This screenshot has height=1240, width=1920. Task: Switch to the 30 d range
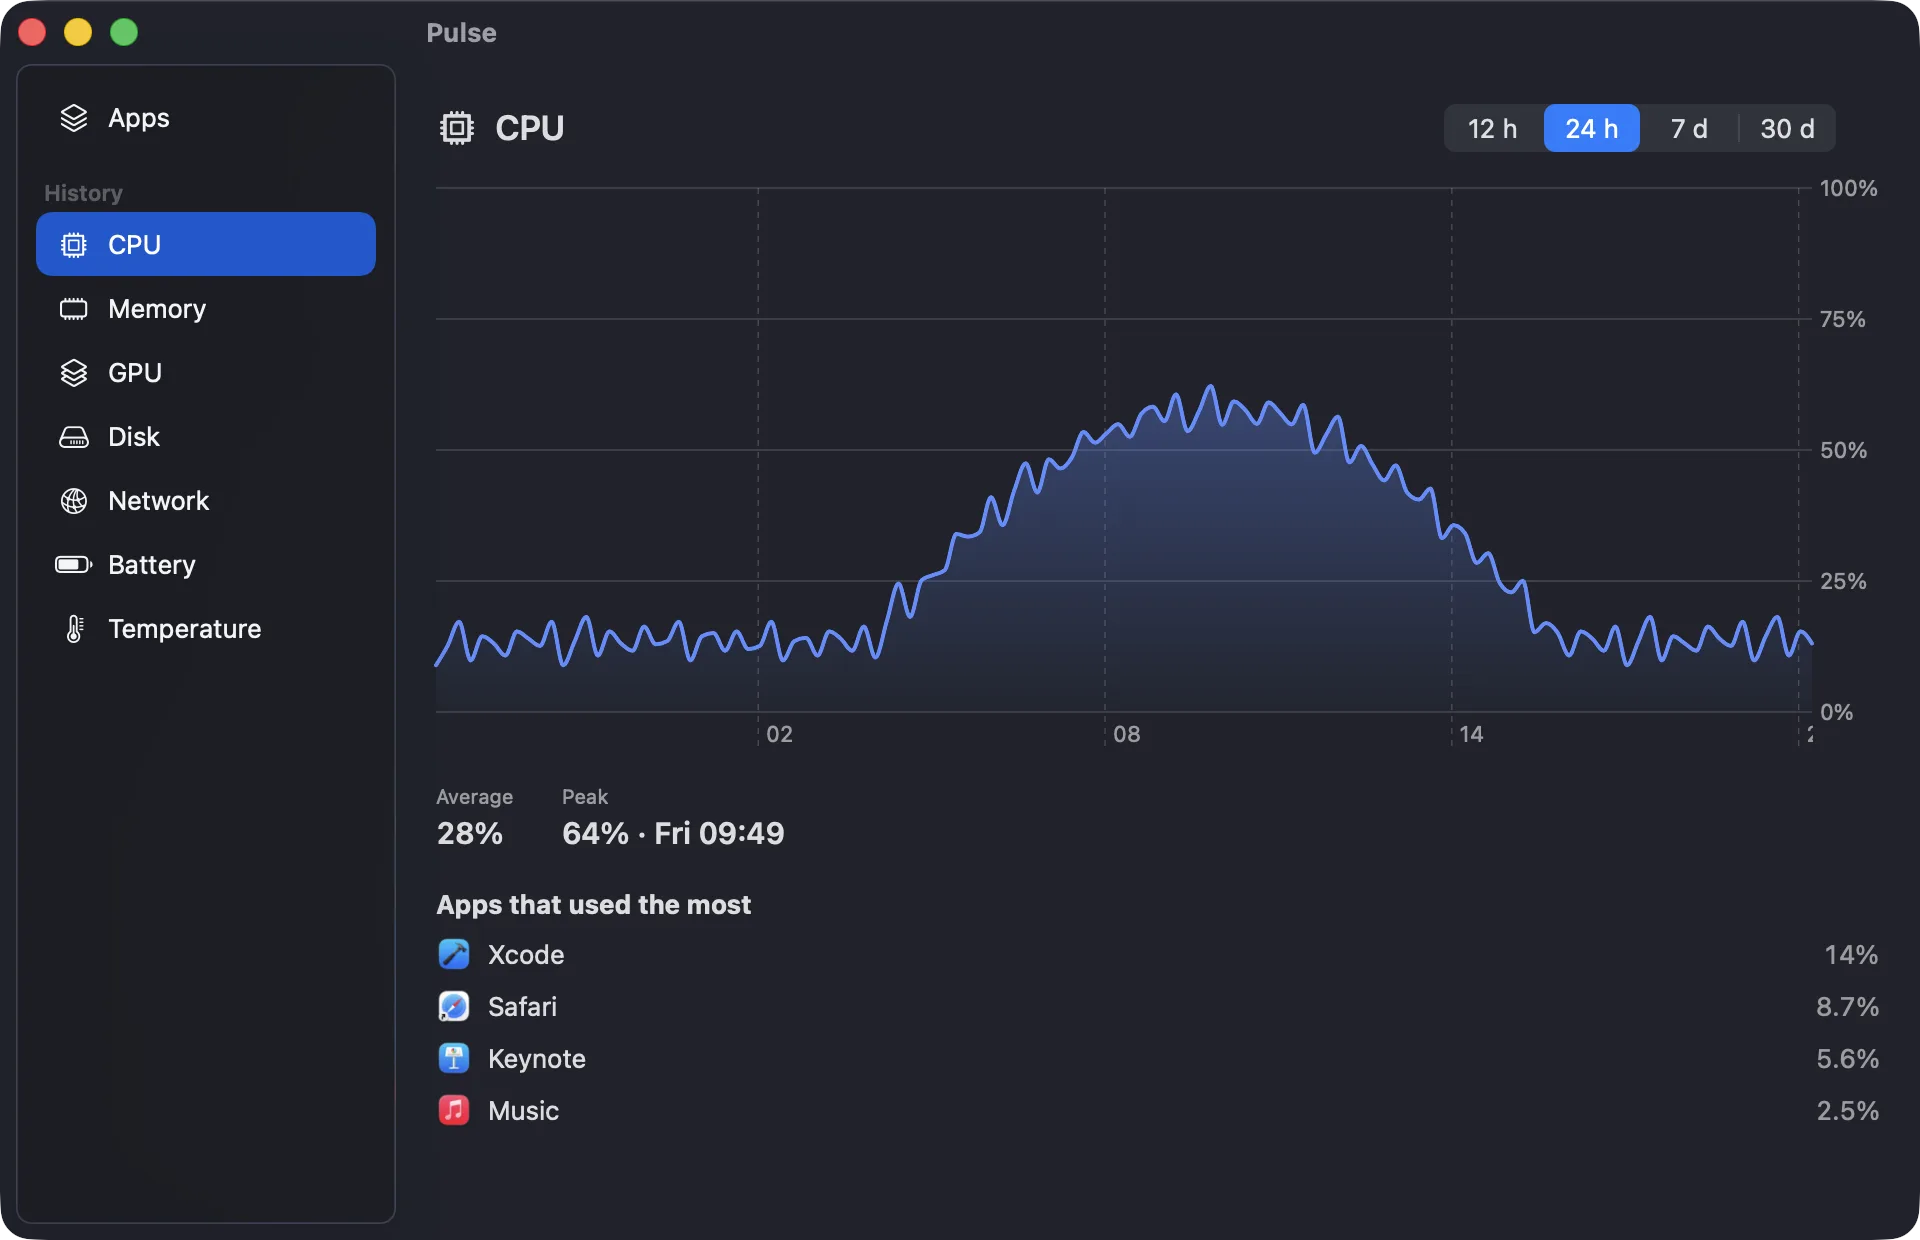pyautogui.click(x=1787, y=128)
